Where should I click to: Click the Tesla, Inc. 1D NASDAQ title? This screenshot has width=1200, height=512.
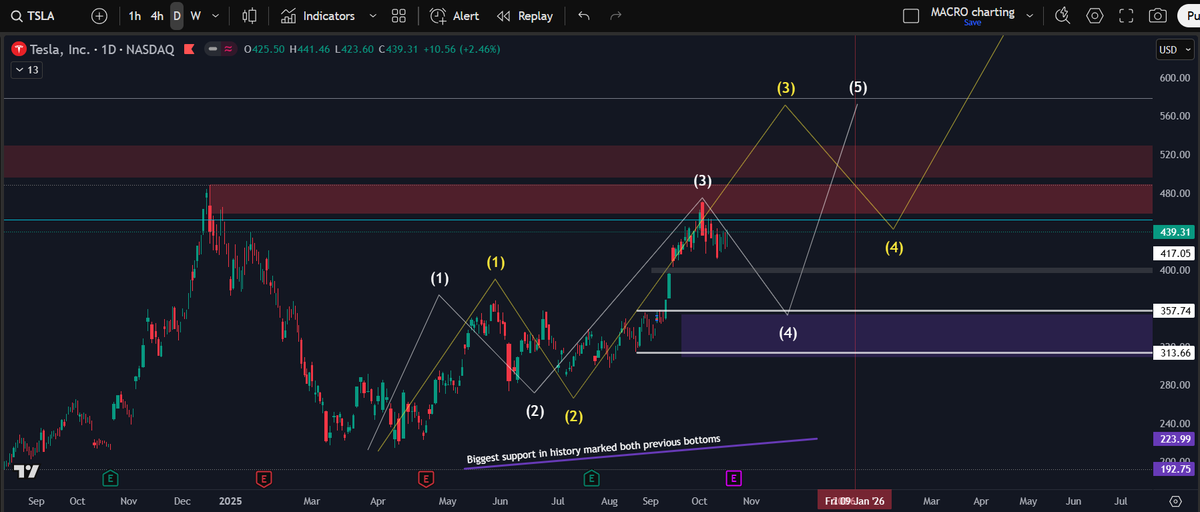pyautogui.click(x=102, y=49)
